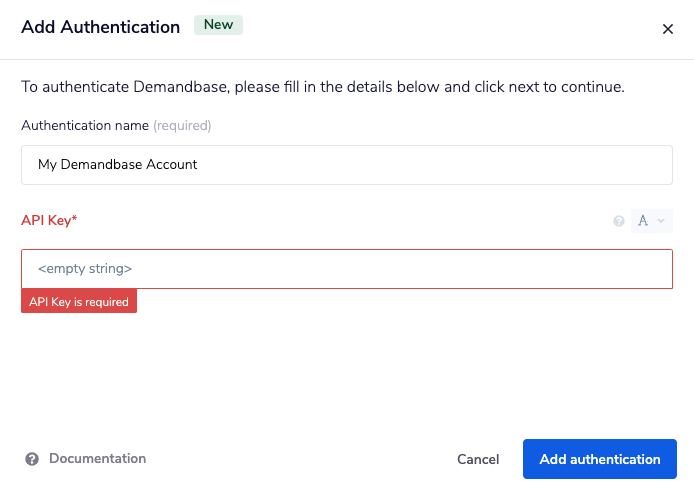Click the gray '(required)' hint text
This screenshot has width=694, height=489.
[x=182, y=126]
